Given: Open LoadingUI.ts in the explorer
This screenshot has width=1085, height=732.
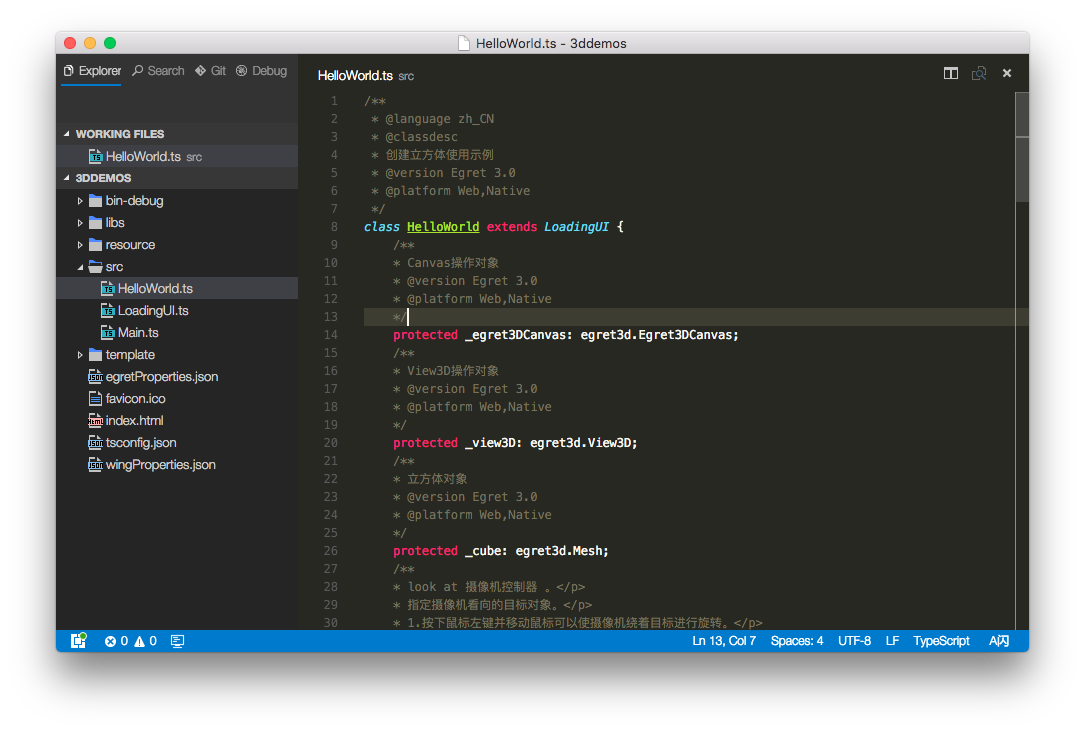Looking at the screenshot, I should (x=153, y=311).
